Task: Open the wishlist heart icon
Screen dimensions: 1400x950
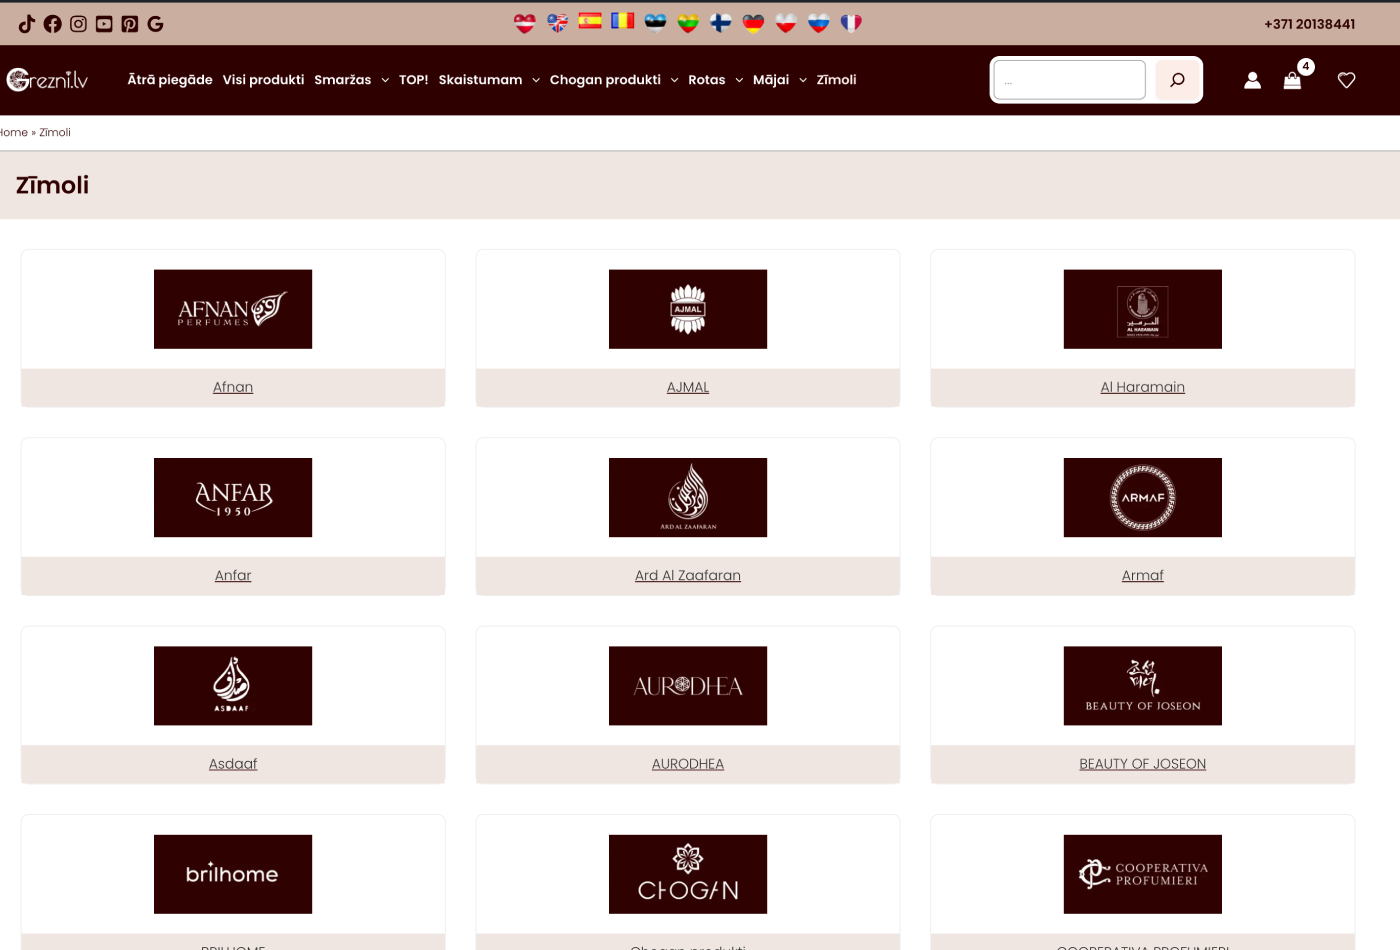Action: (1346, 80)
